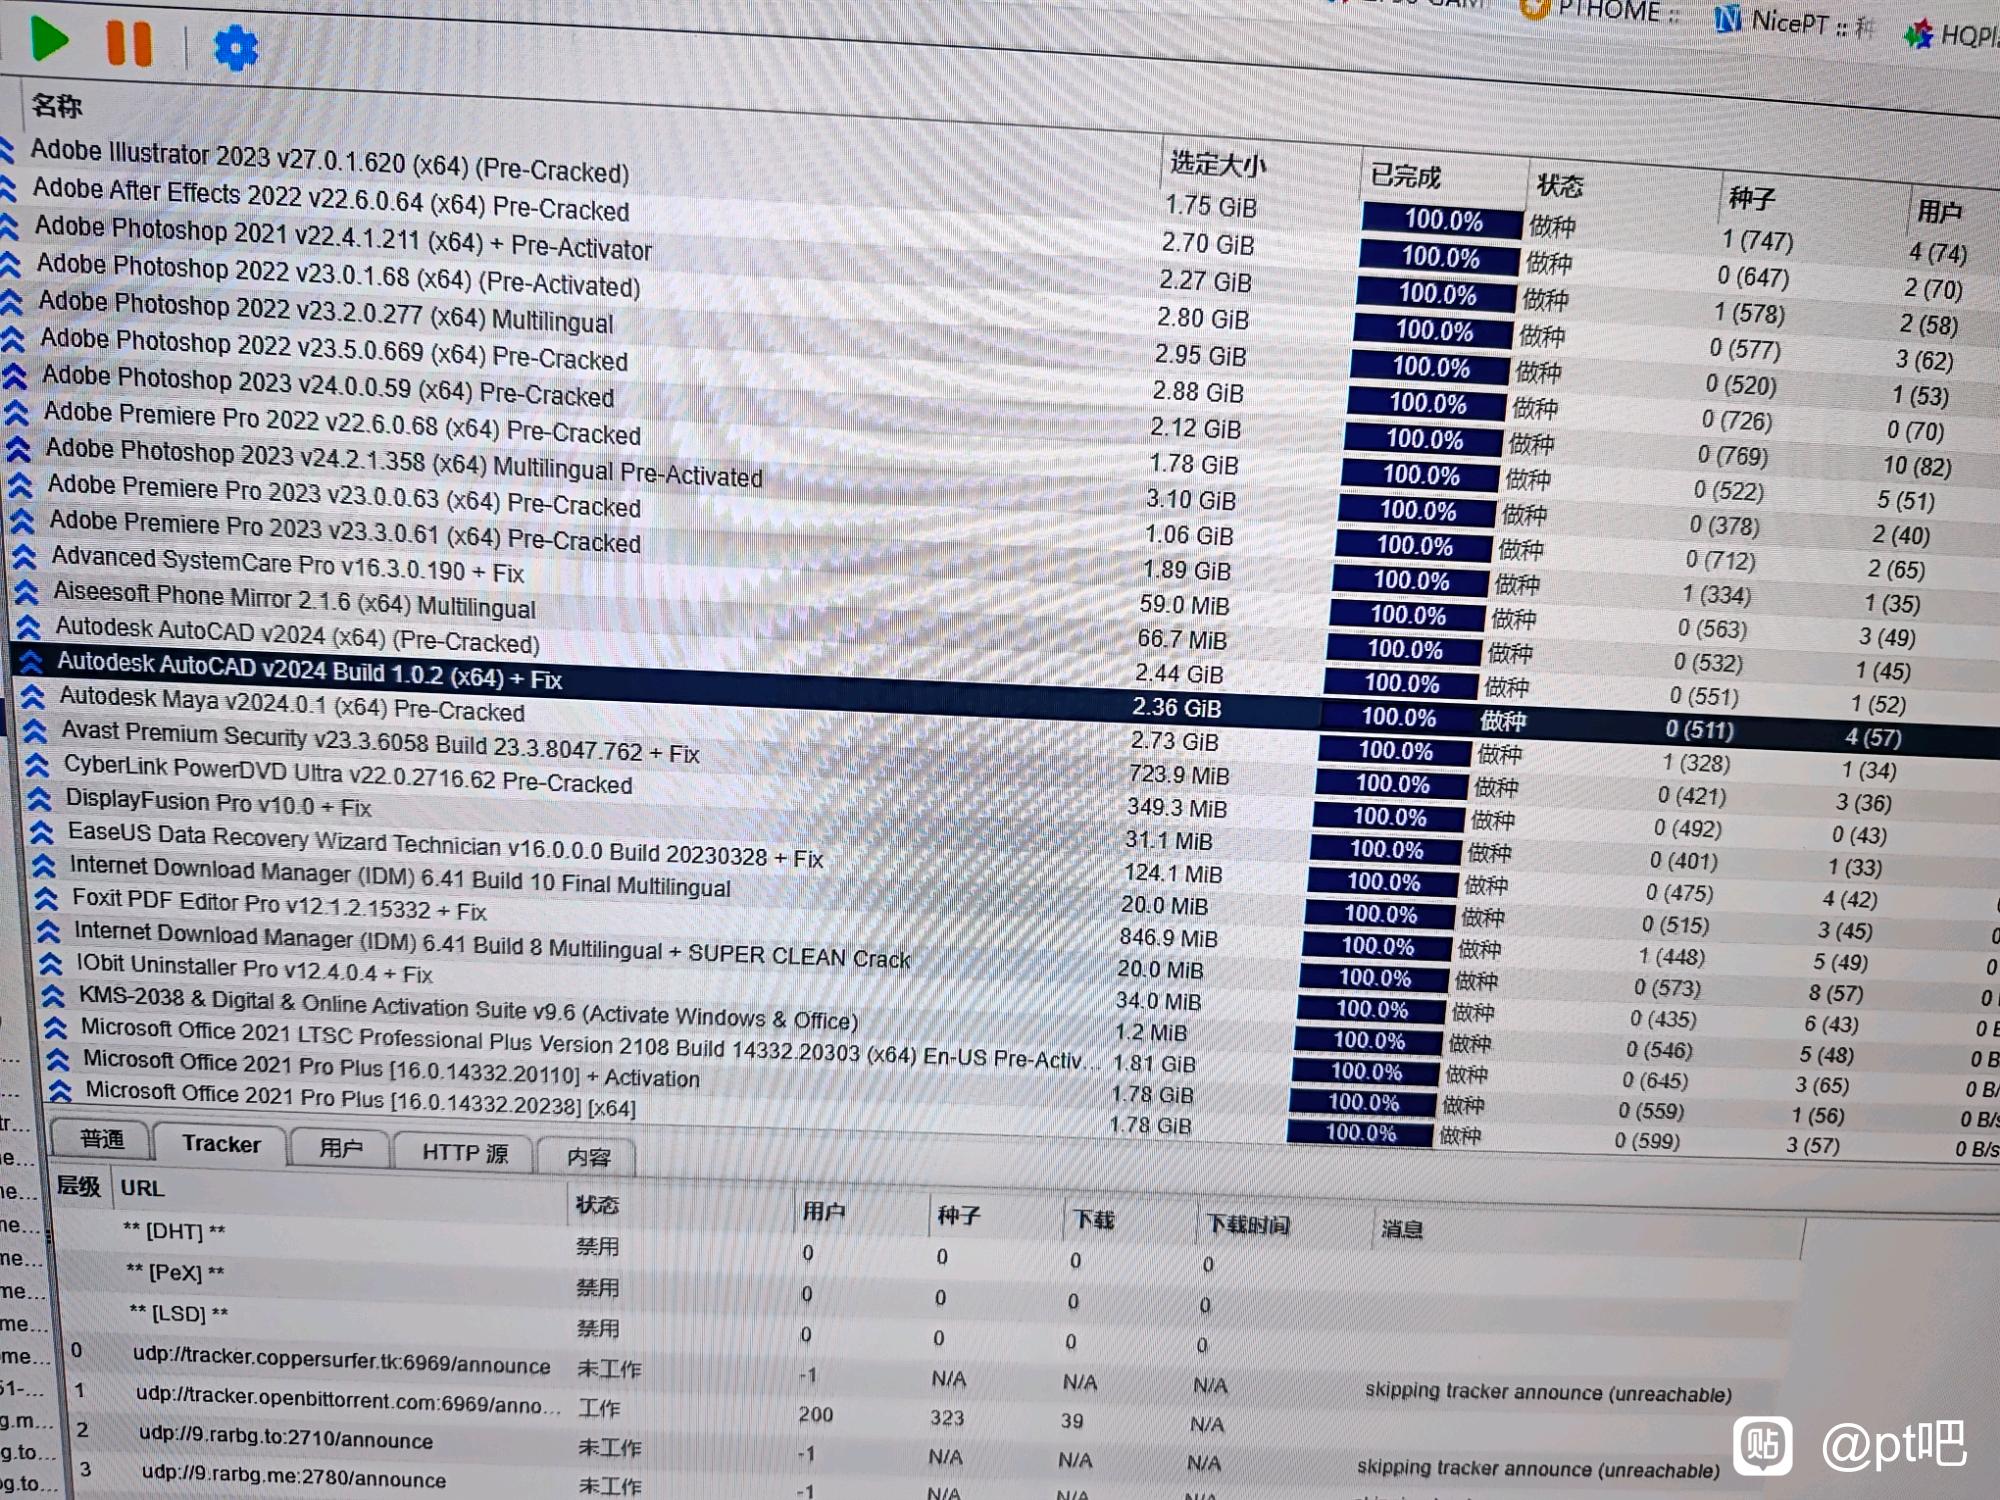2000x1500 pixels.
Task: Click seeding icon of Avast Premium Security row
Action: 35,731
